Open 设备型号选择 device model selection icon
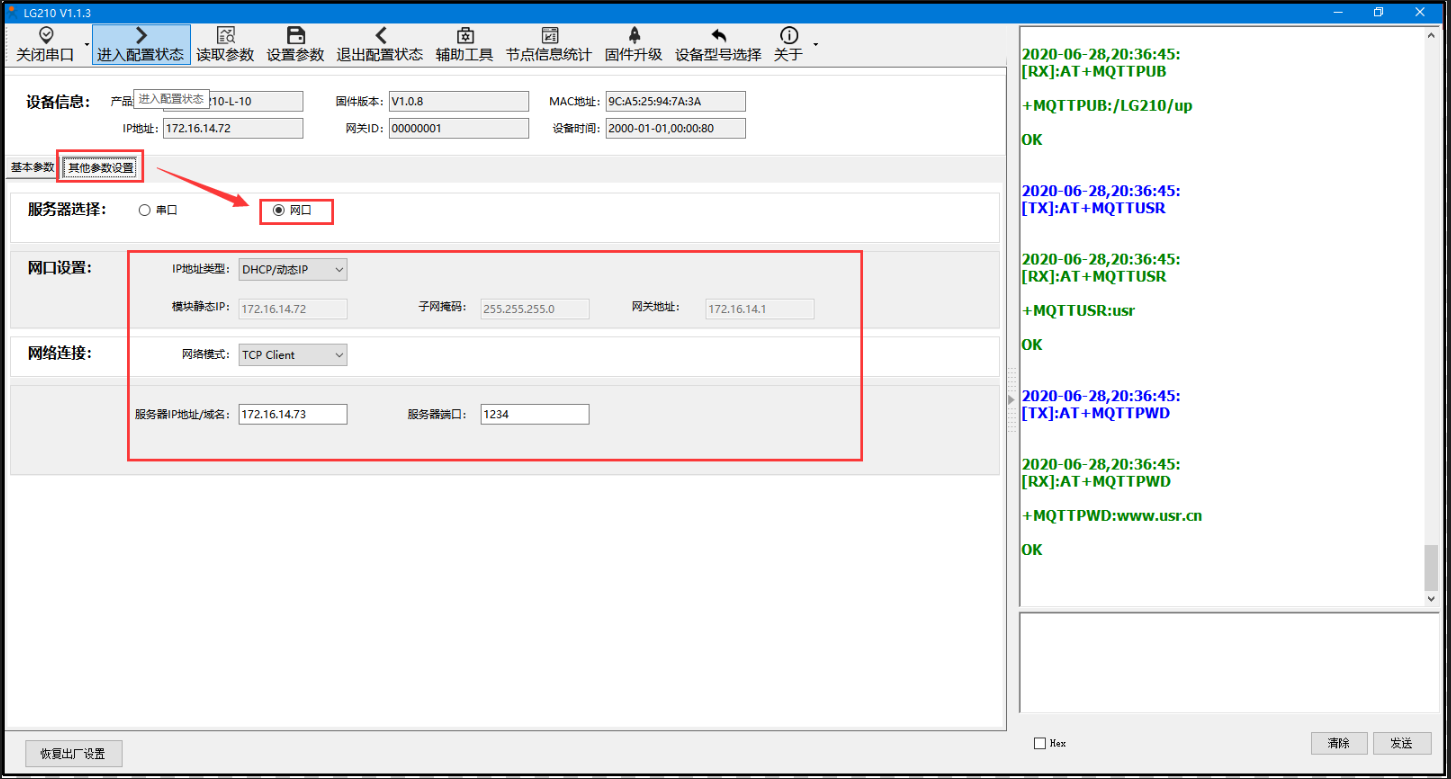 [717, 36]
